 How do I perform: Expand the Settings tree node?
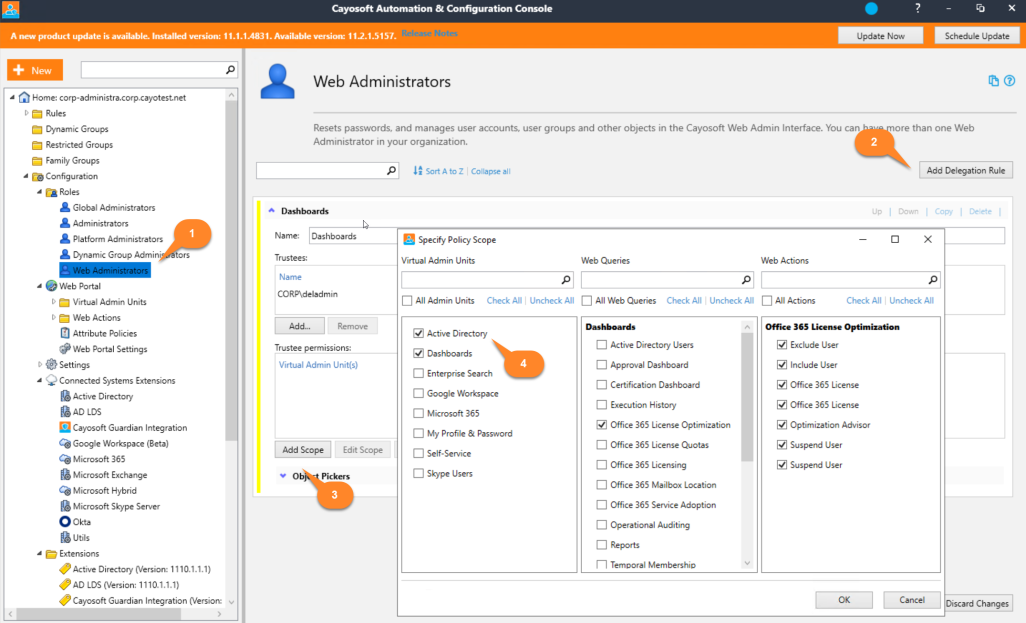tap(39, 365)
